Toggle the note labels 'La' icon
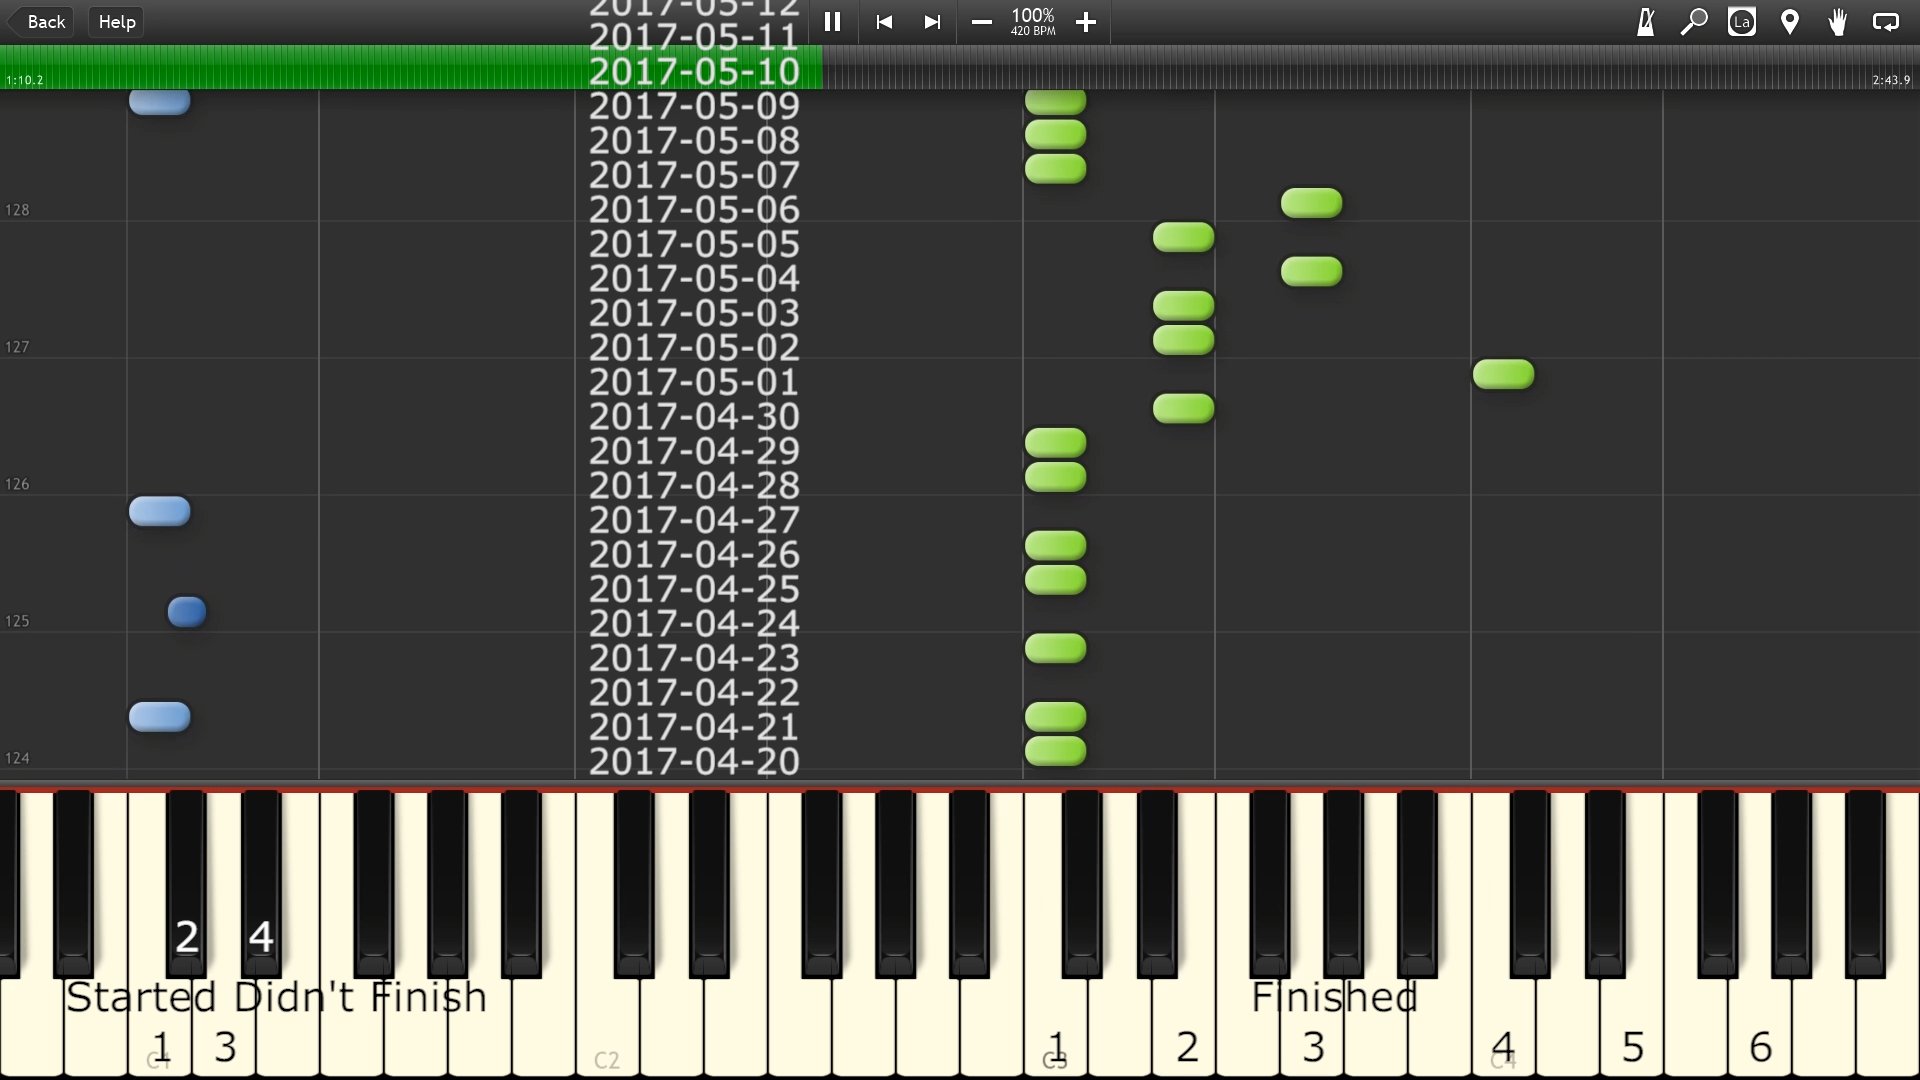This screenshot has width=1920, height=1080. pos(1741,22)
